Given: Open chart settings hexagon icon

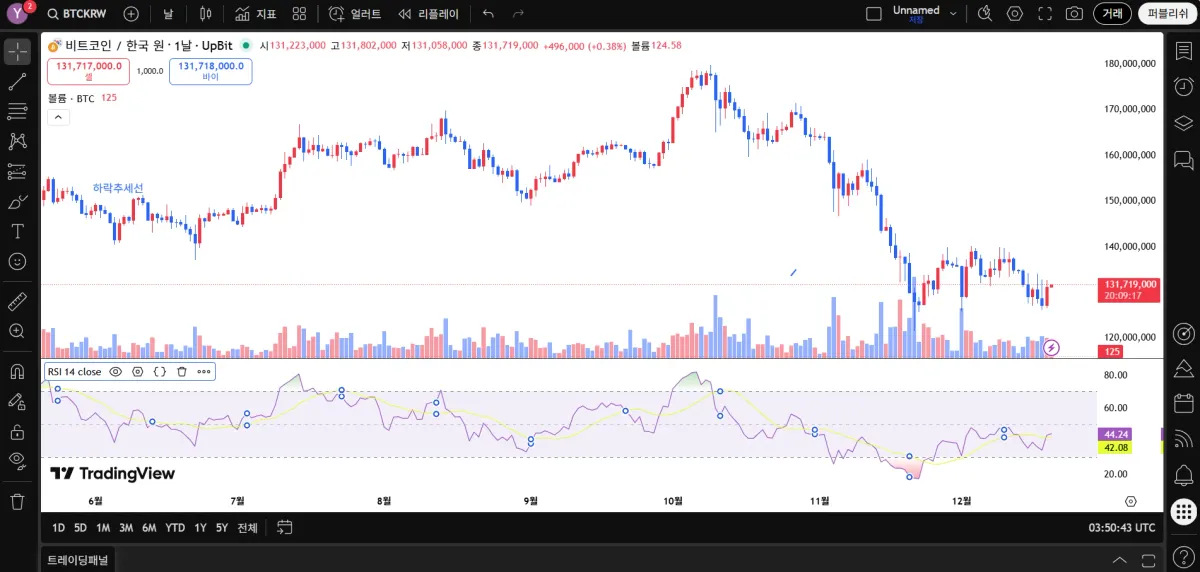Looking at the screenshot, I should (1015, 14).
